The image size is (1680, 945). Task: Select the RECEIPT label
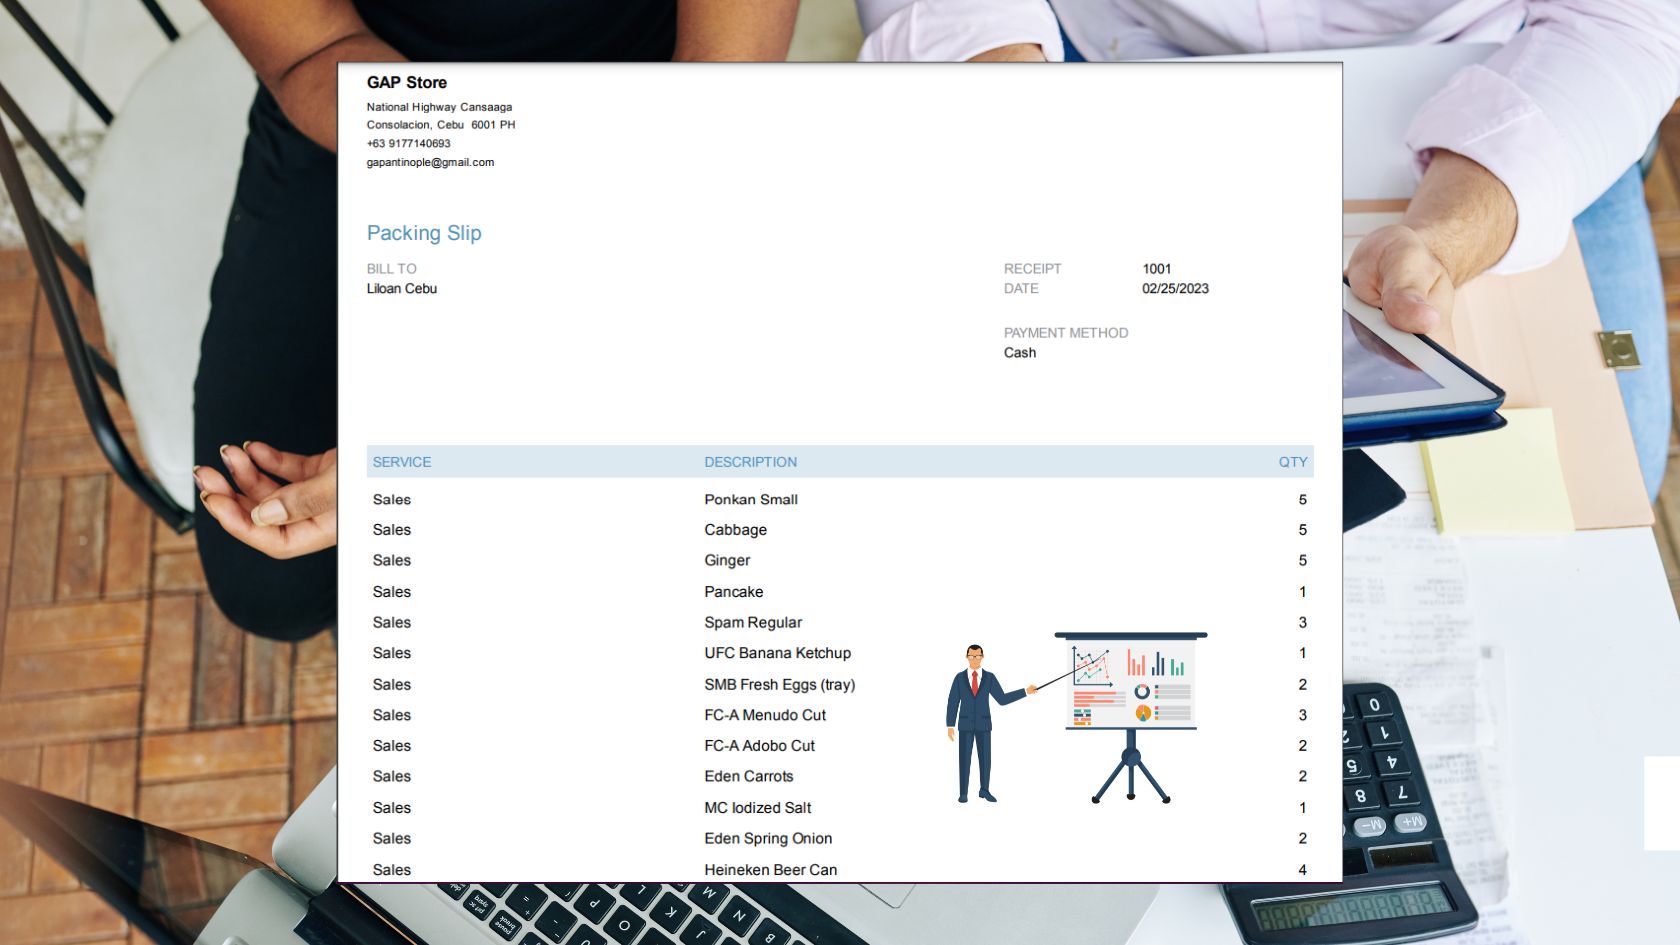point(1032,269)
